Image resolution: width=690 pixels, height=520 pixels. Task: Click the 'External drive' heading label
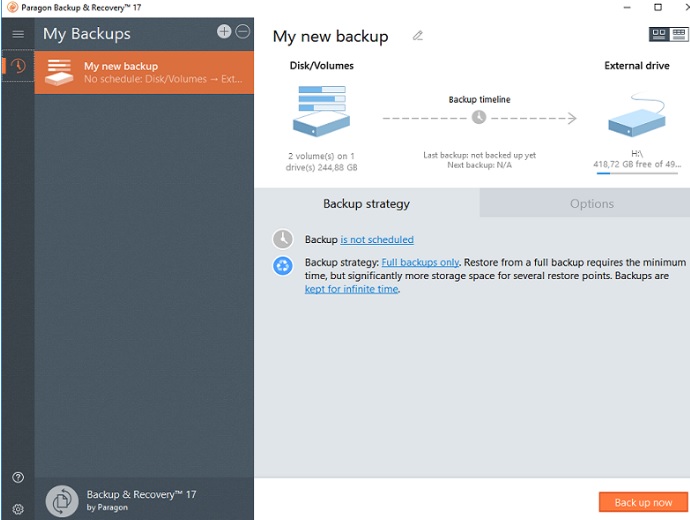[637, 66]
